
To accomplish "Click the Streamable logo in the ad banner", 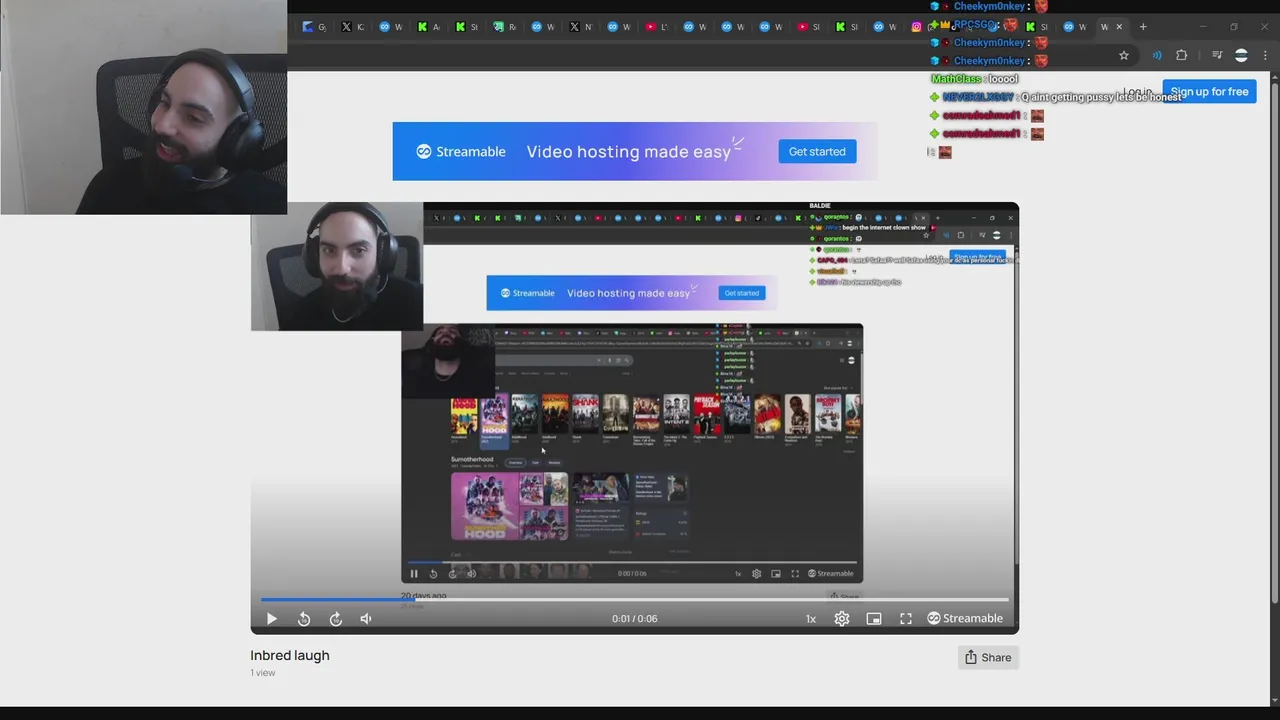I will 461,152.
